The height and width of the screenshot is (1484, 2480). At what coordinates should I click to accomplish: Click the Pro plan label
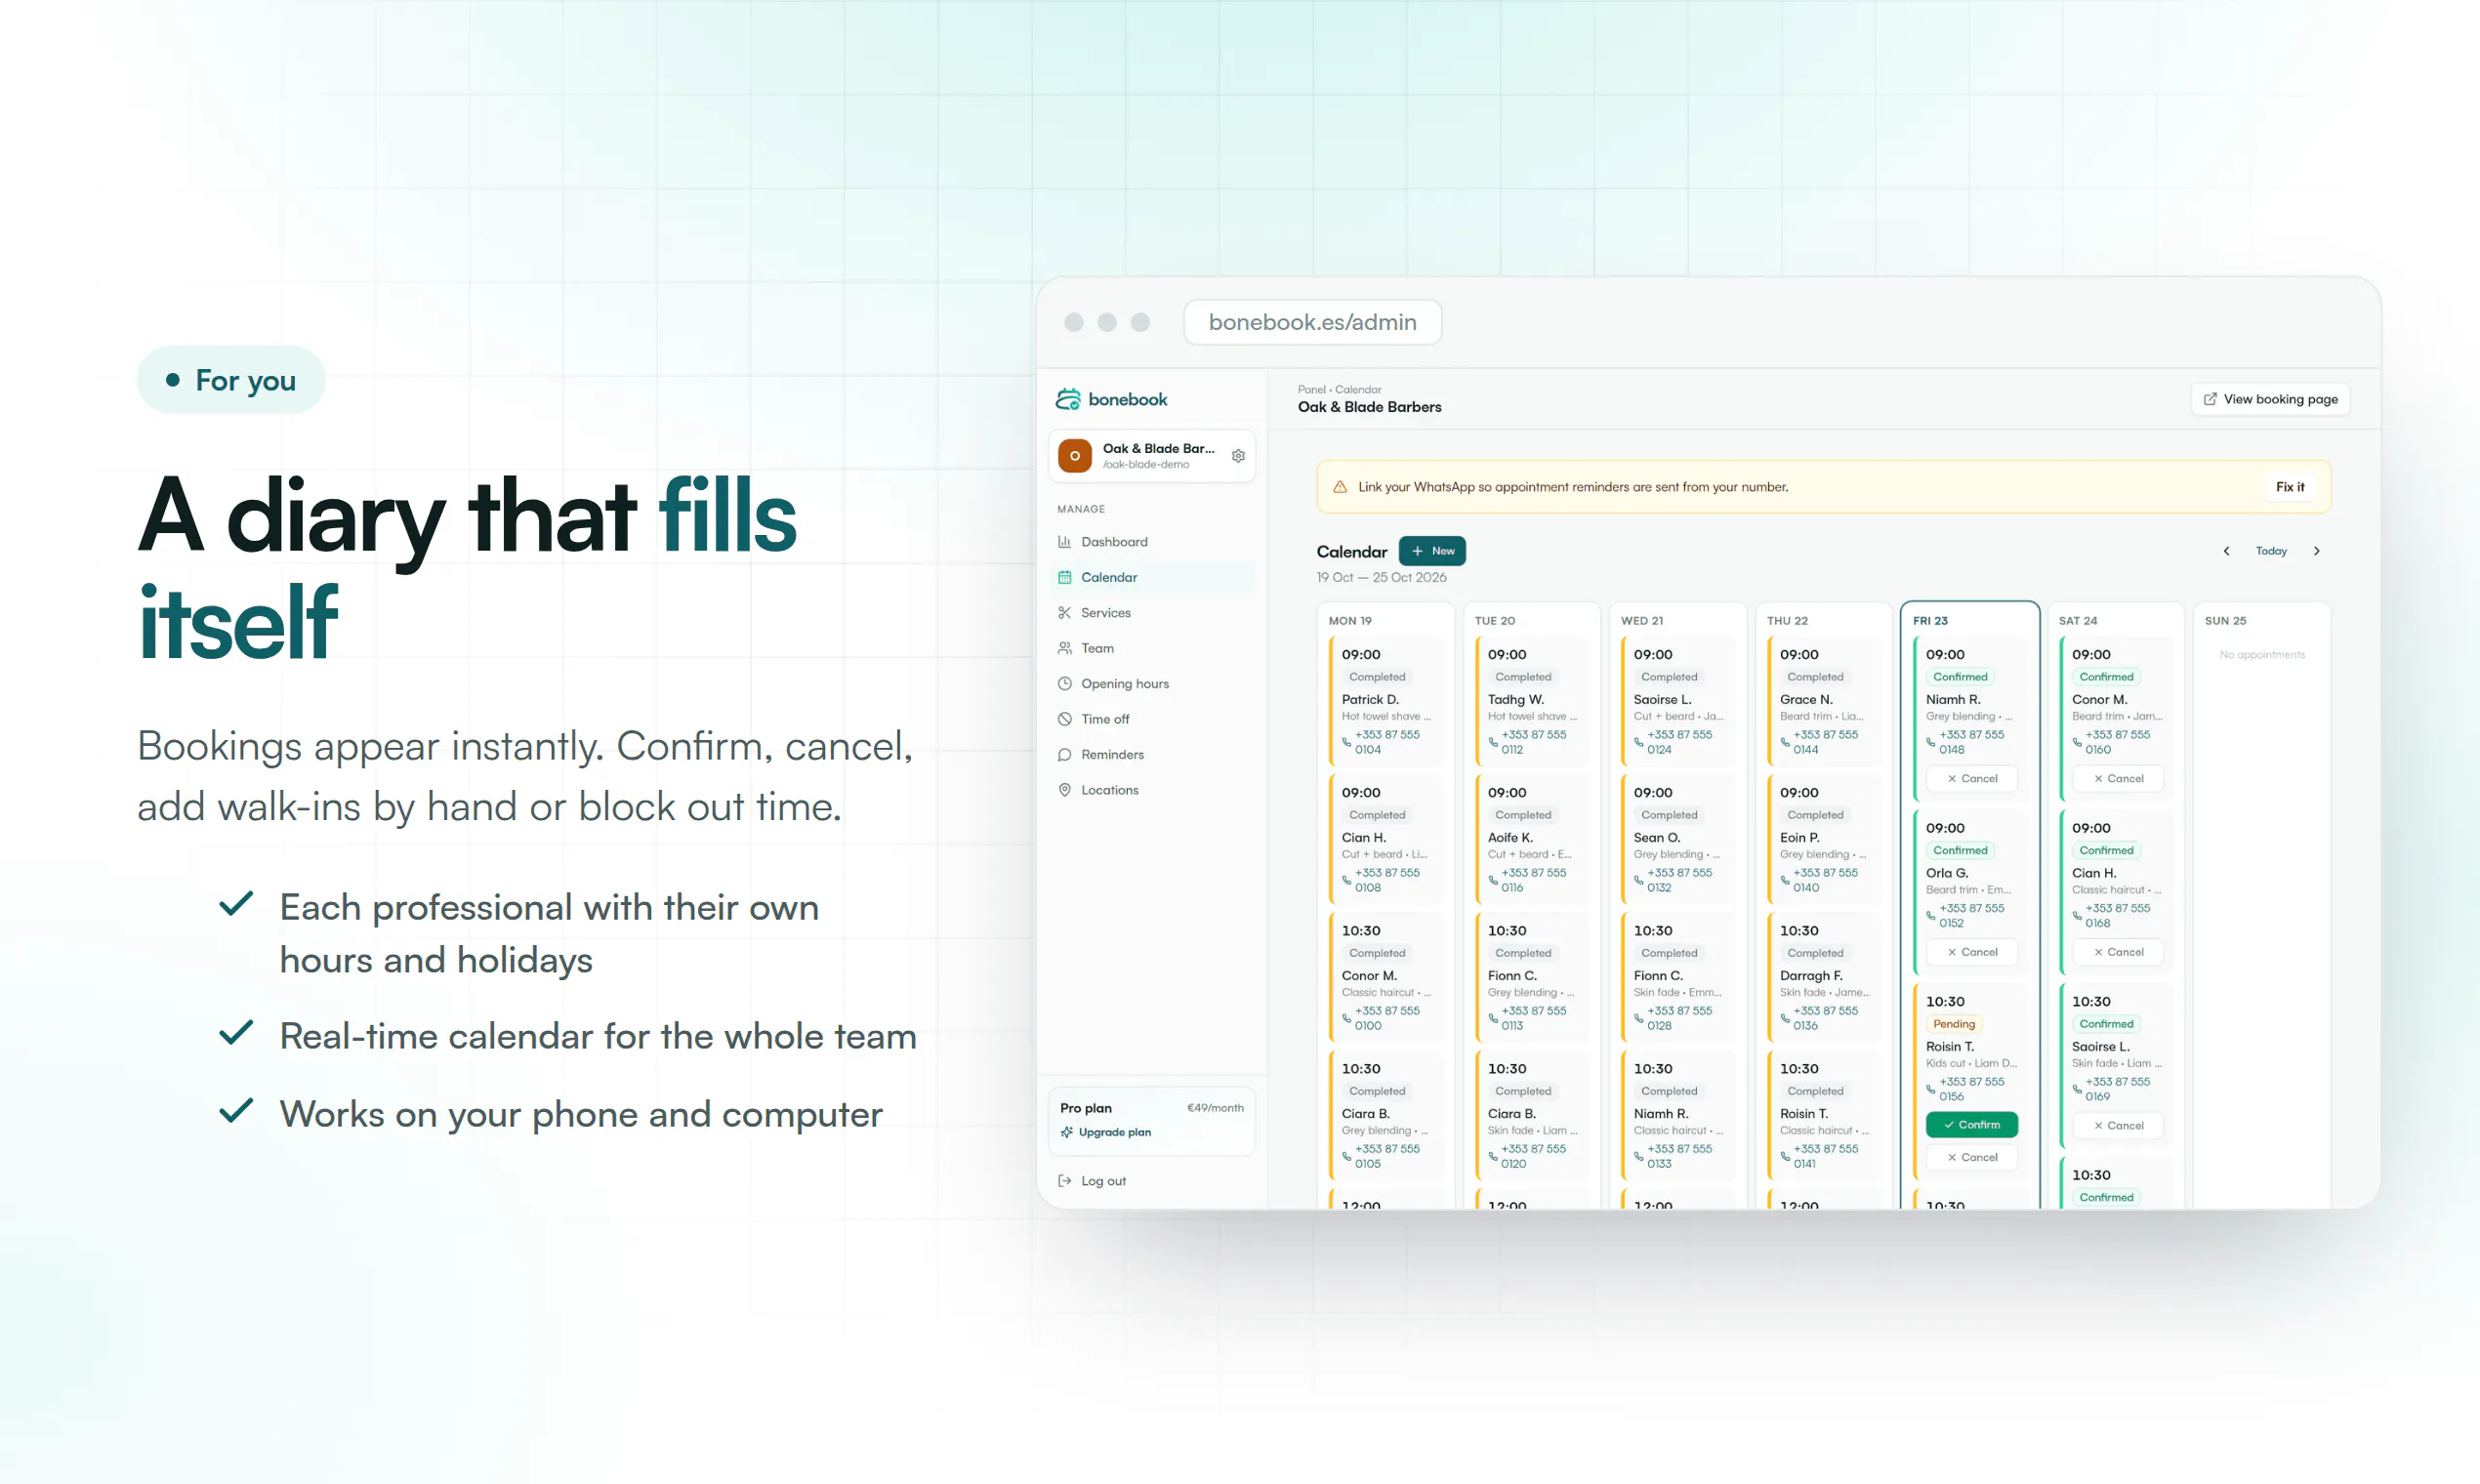tap(1085, 1108)
